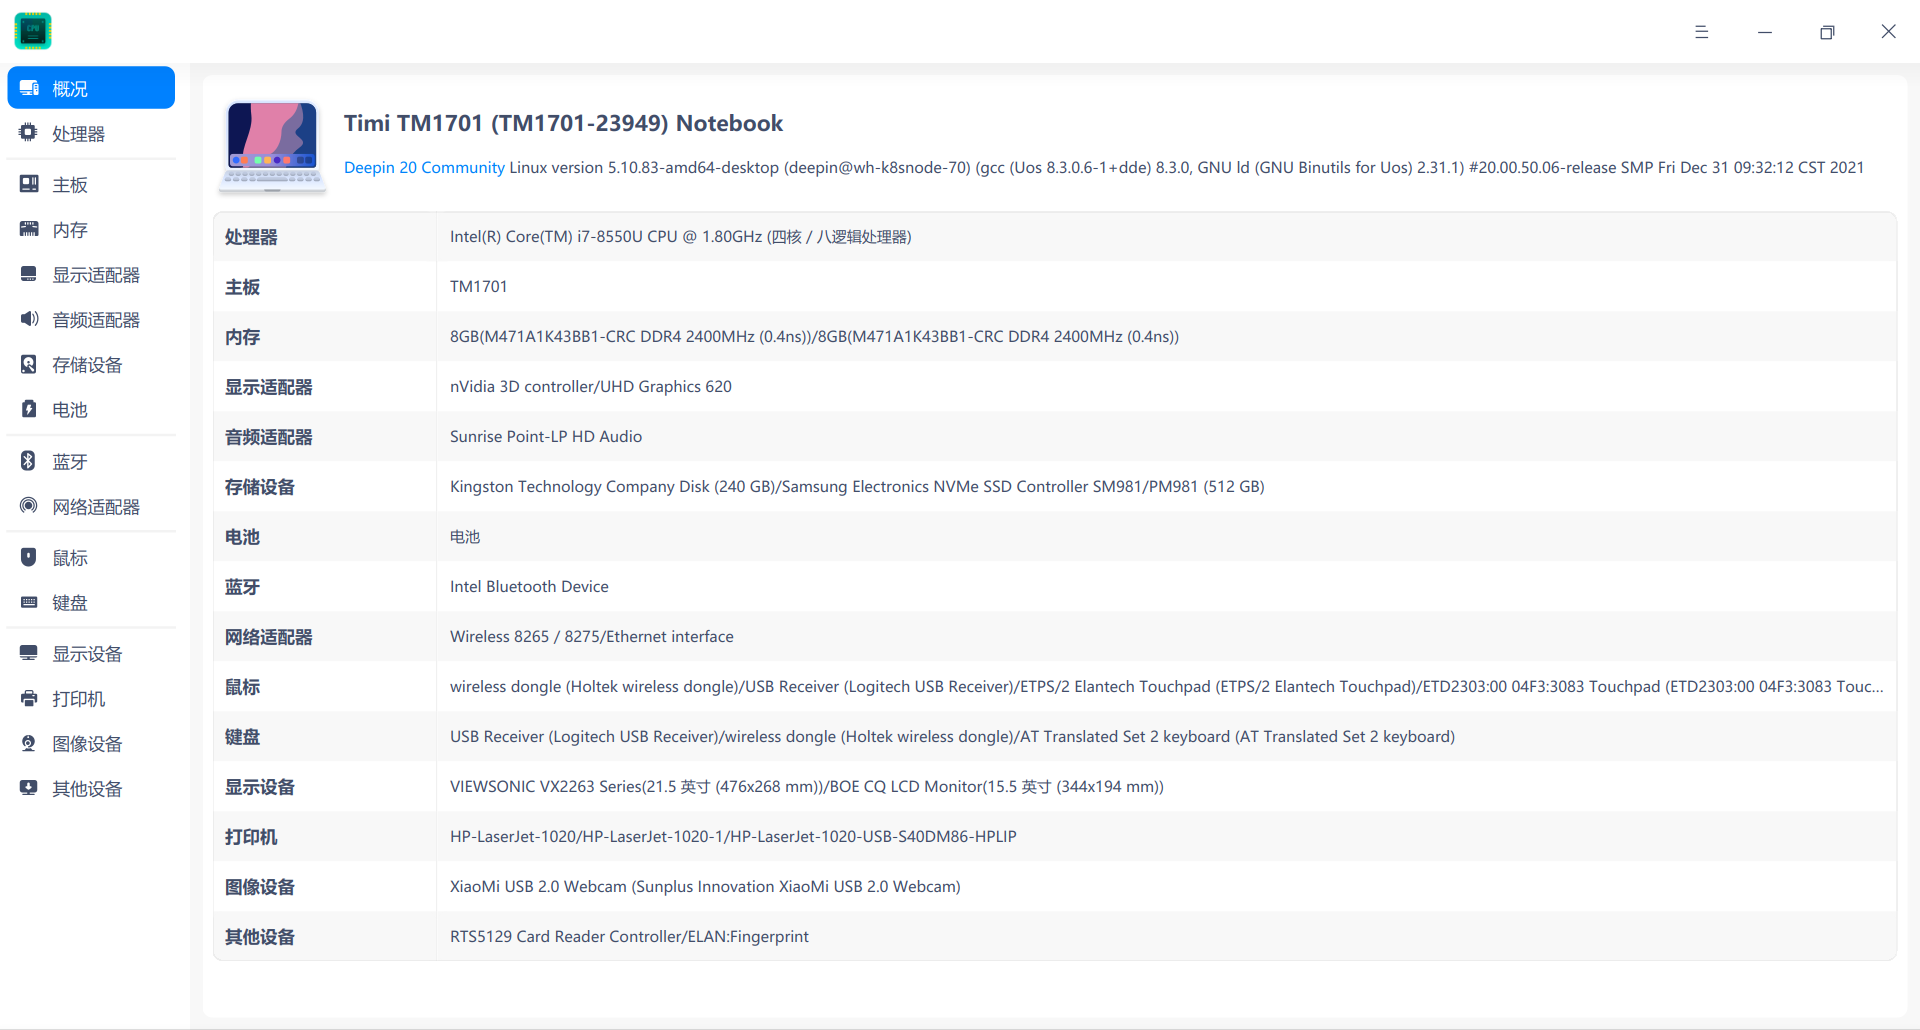Select the Sunrise Point-LP HD Audio value

tap(546, 437)
